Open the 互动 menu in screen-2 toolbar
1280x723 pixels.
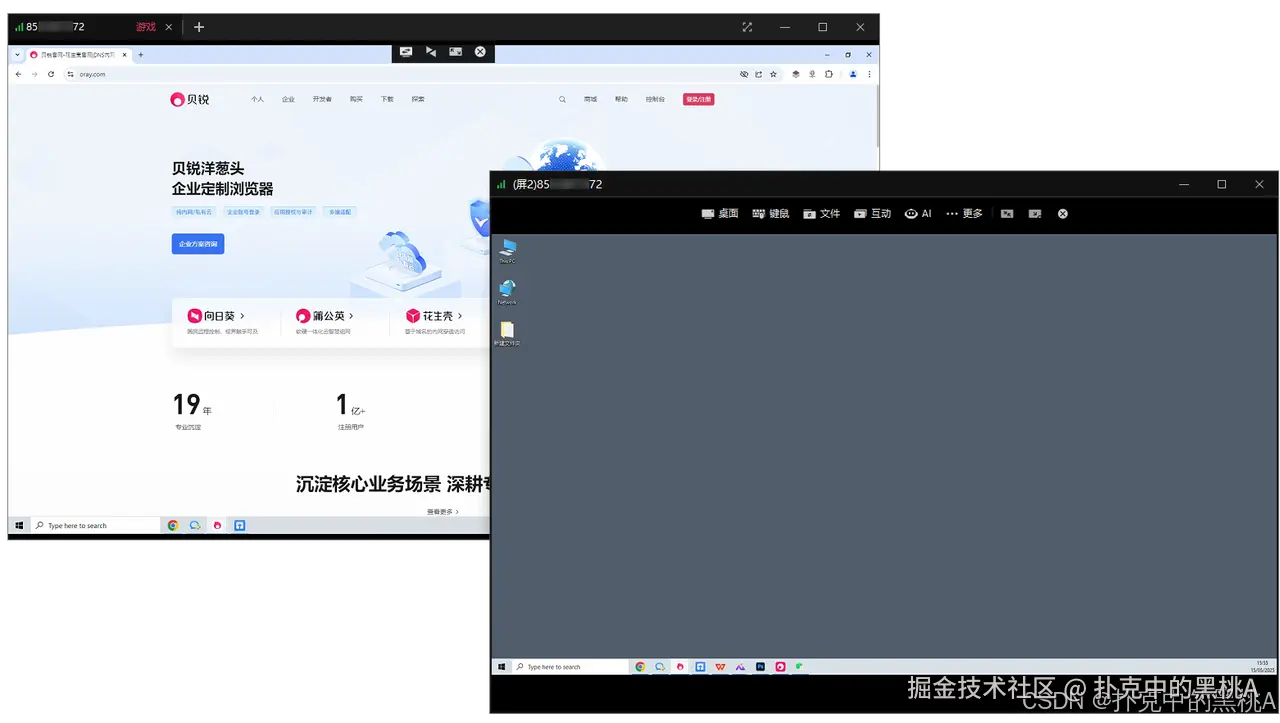pos(872,213)
